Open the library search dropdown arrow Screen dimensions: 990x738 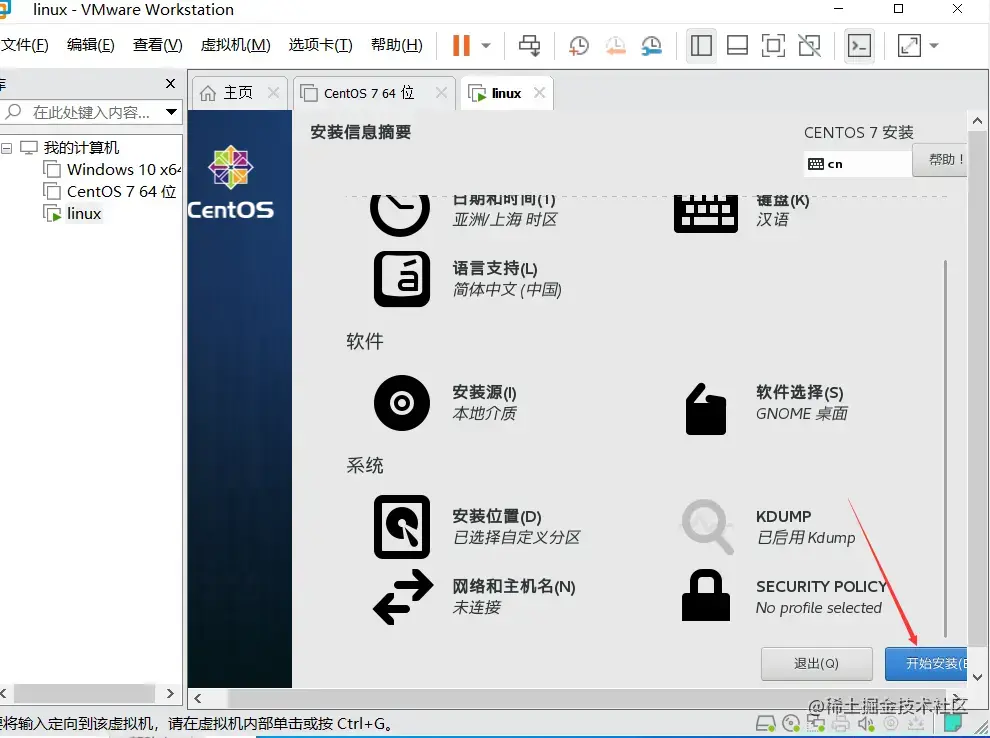pos(171,112)
